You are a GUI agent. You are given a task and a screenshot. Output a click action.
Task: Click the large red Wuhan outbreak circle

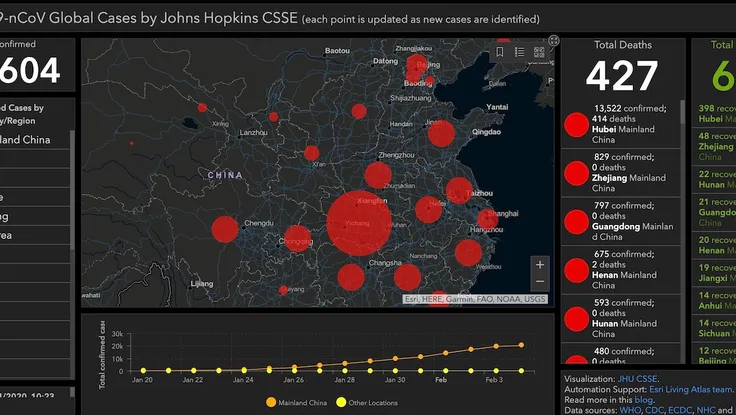tap(358, 222)
